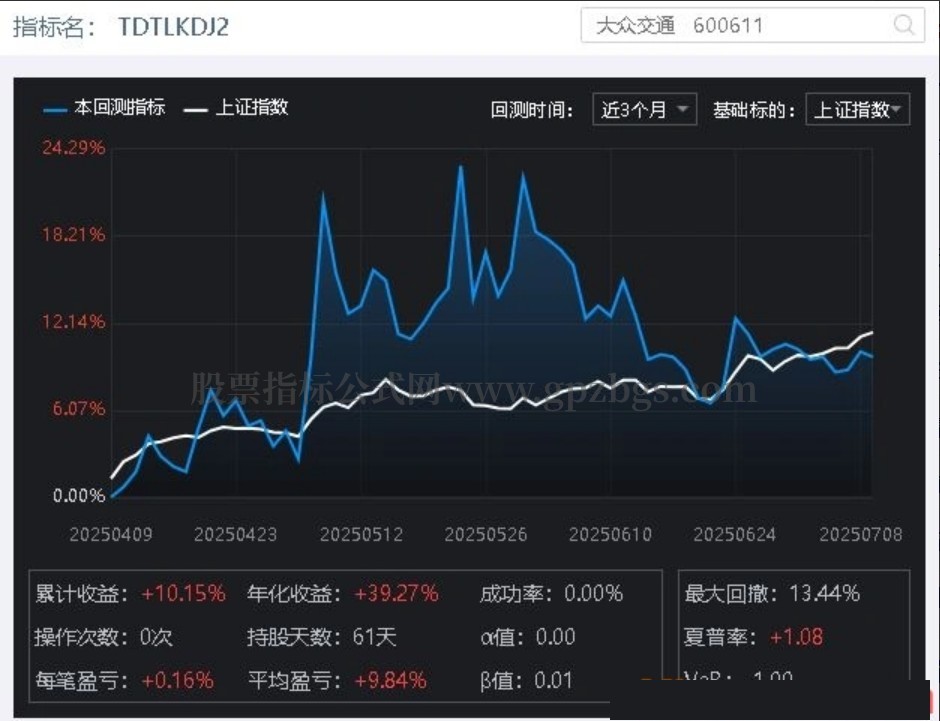Click the 24.29% top y-axis label
Viewport: 940px width, 721px height.
coord(73,148)
